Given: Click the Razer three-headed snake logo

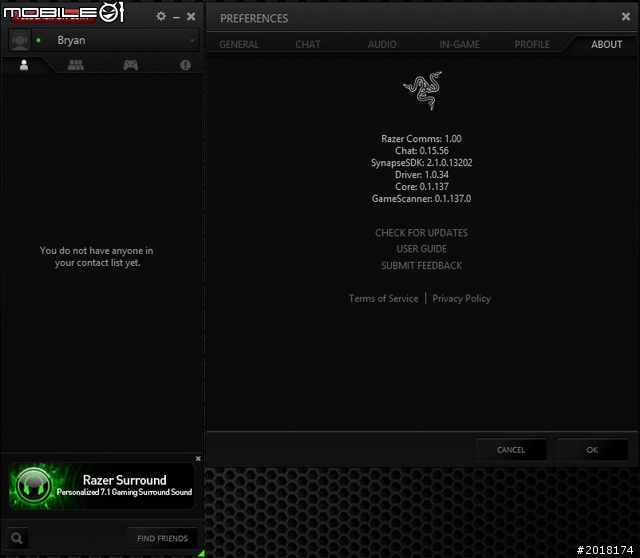Looking at the screenshot, I should tap(423, 91).
